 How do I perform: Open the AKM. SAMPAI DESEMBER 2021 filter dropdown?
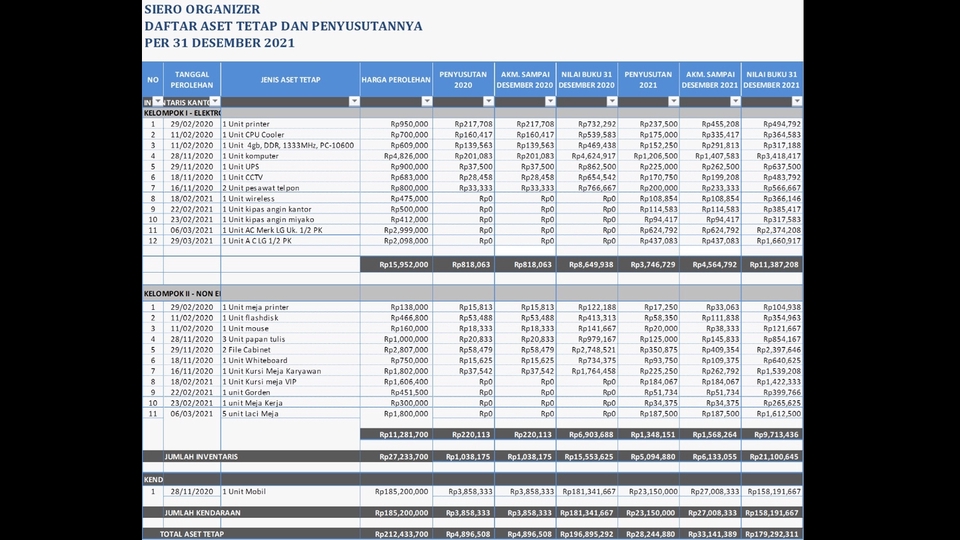pyautogui.click(x=735, y=102)
